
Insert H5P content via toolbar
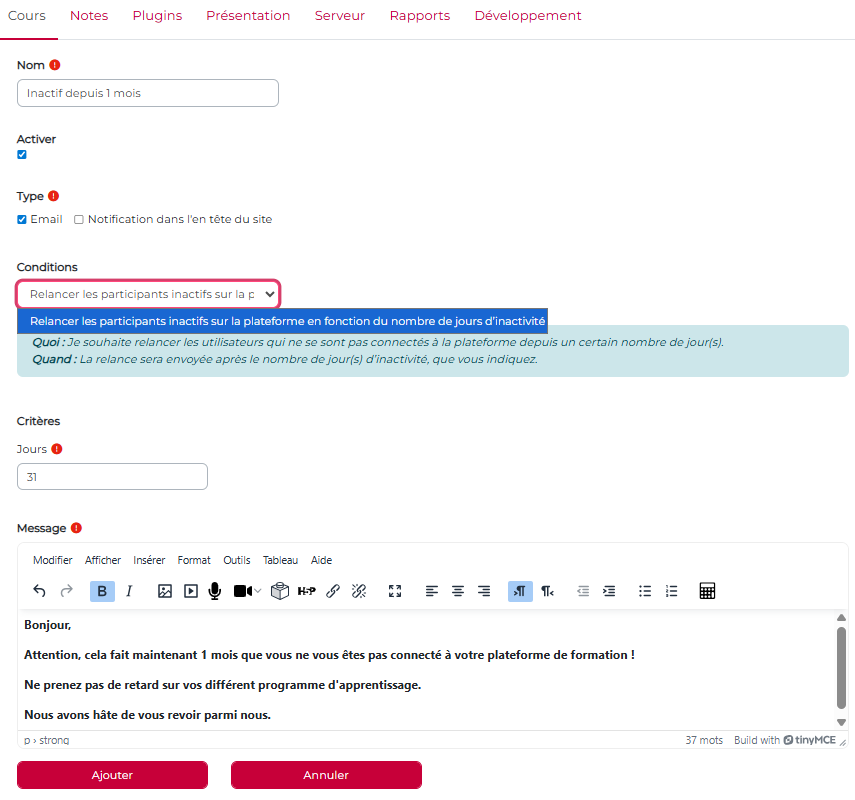click(306, 591)
